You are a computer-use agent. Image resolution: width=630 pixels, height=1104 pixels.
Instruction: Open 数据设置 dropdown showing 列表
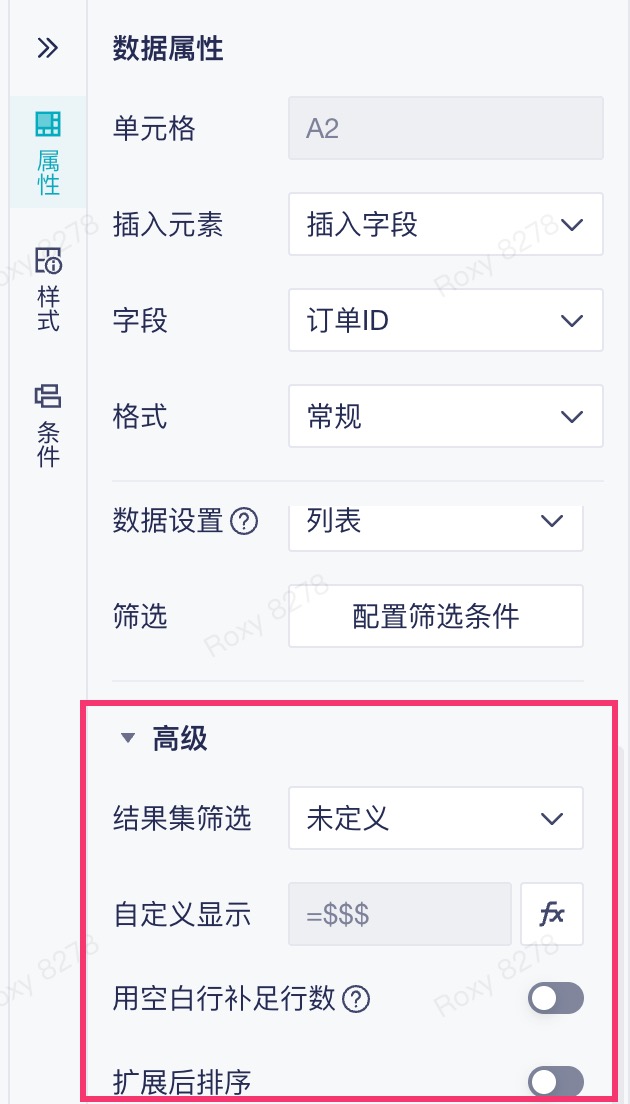pos(436,522)
